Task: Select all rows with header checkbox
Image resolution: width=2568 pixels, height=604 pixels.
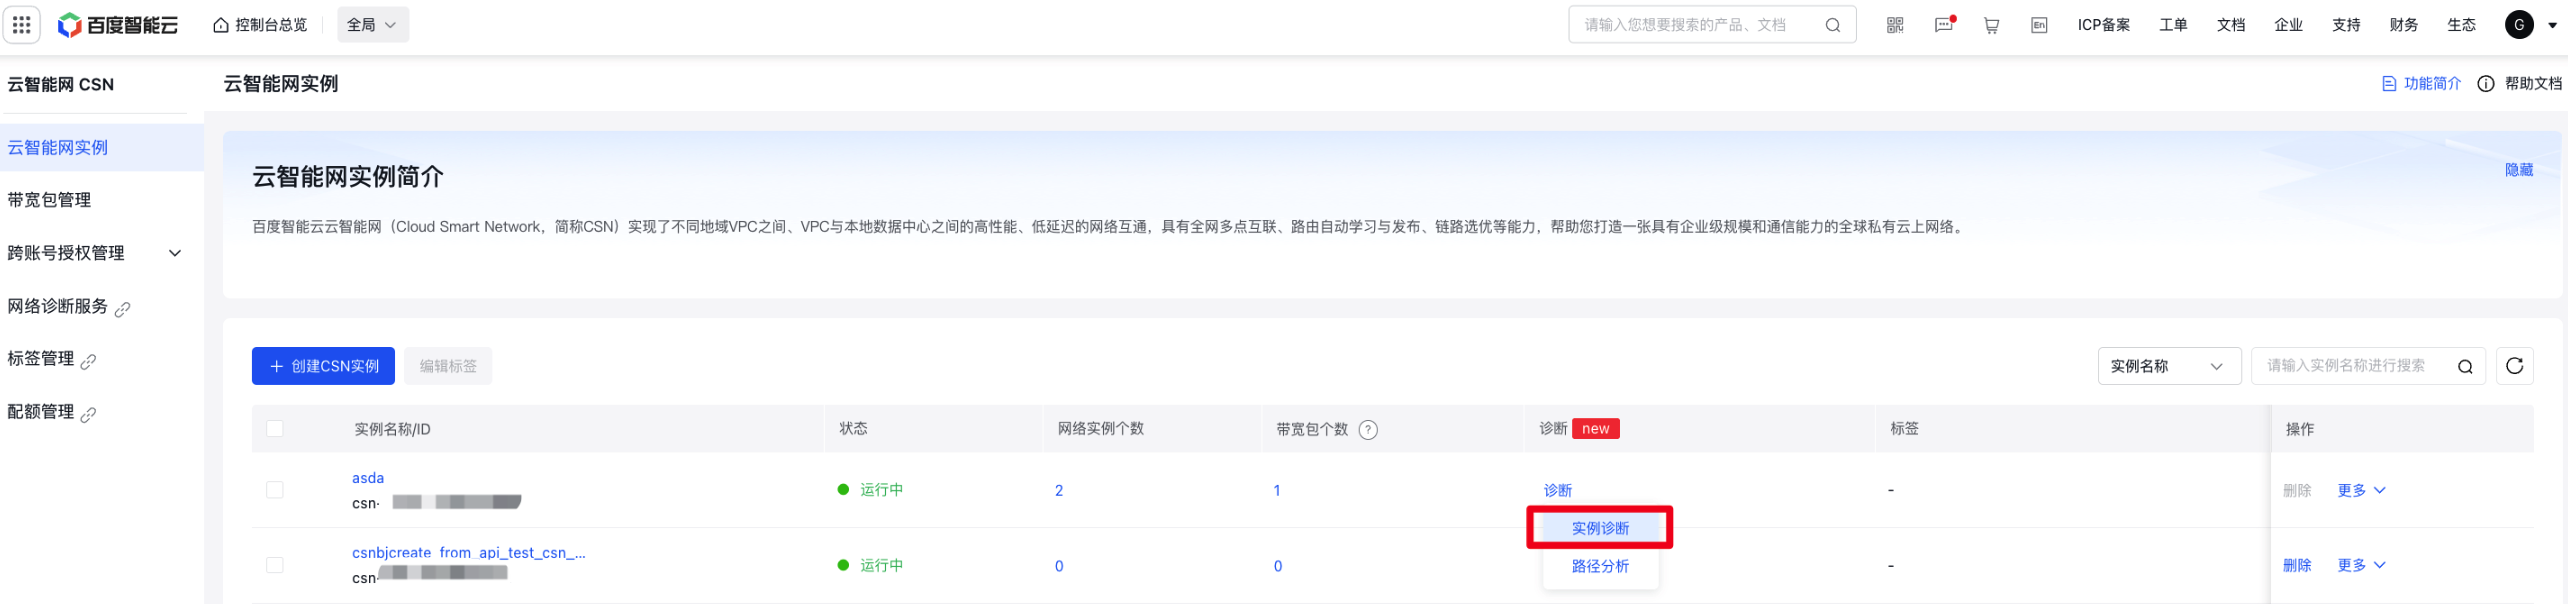Action: (275, 429)
